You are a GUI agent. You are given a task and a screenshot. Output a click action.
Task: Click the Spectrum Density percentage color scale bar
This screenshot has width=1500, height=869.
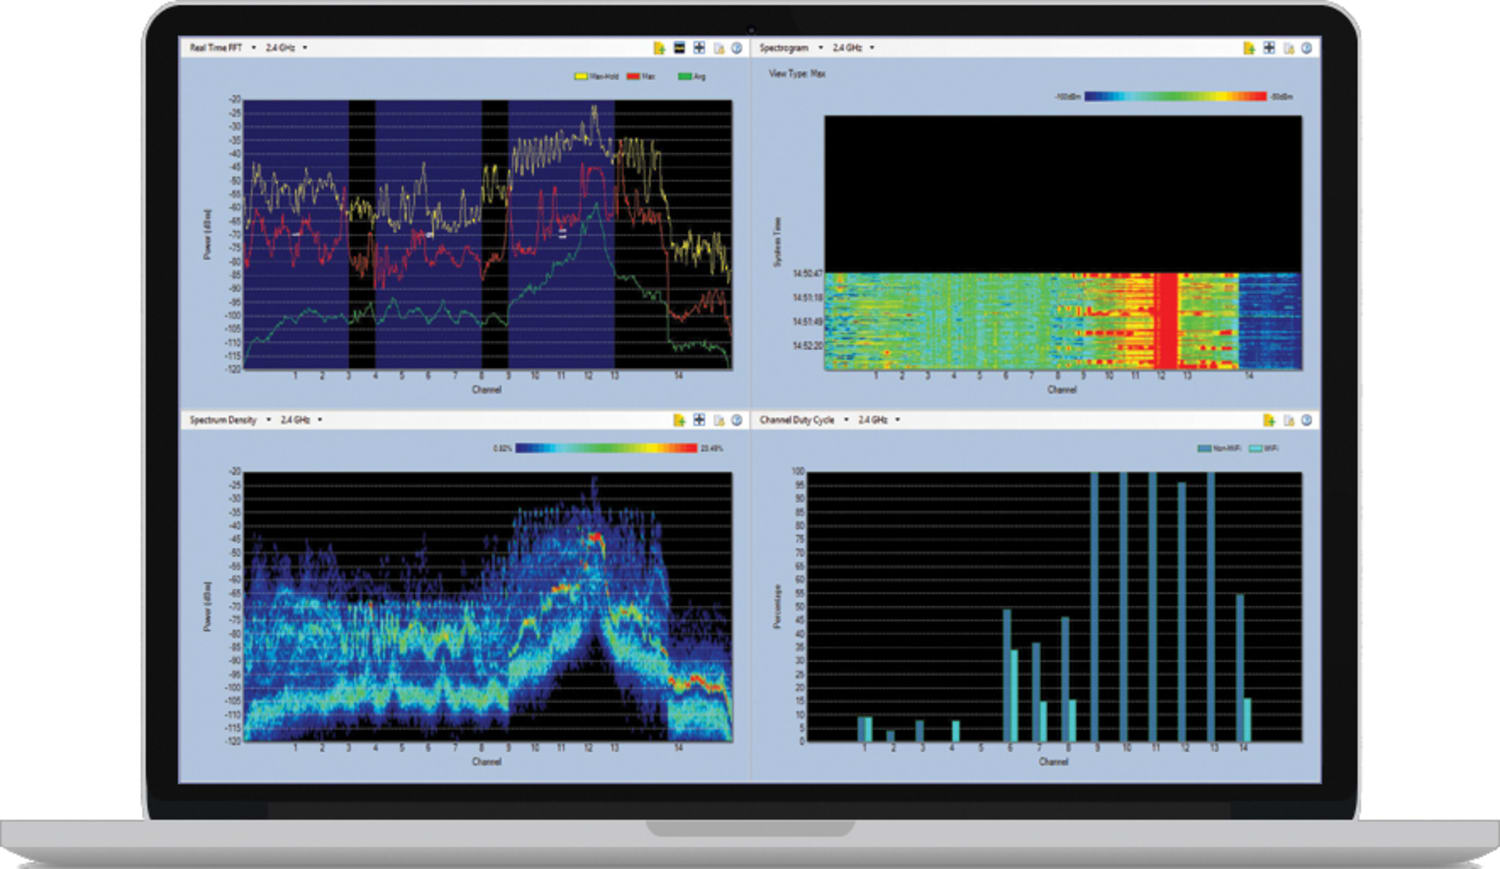(606, 448)
